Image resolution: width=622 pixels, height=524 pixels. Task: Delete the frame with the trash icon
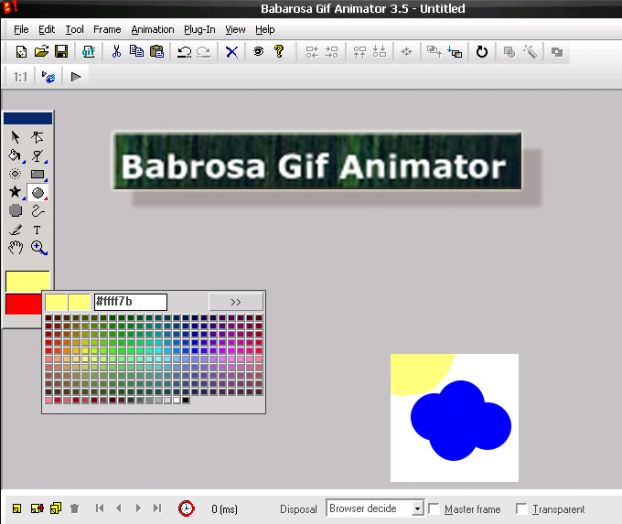(x=74, y=508)
